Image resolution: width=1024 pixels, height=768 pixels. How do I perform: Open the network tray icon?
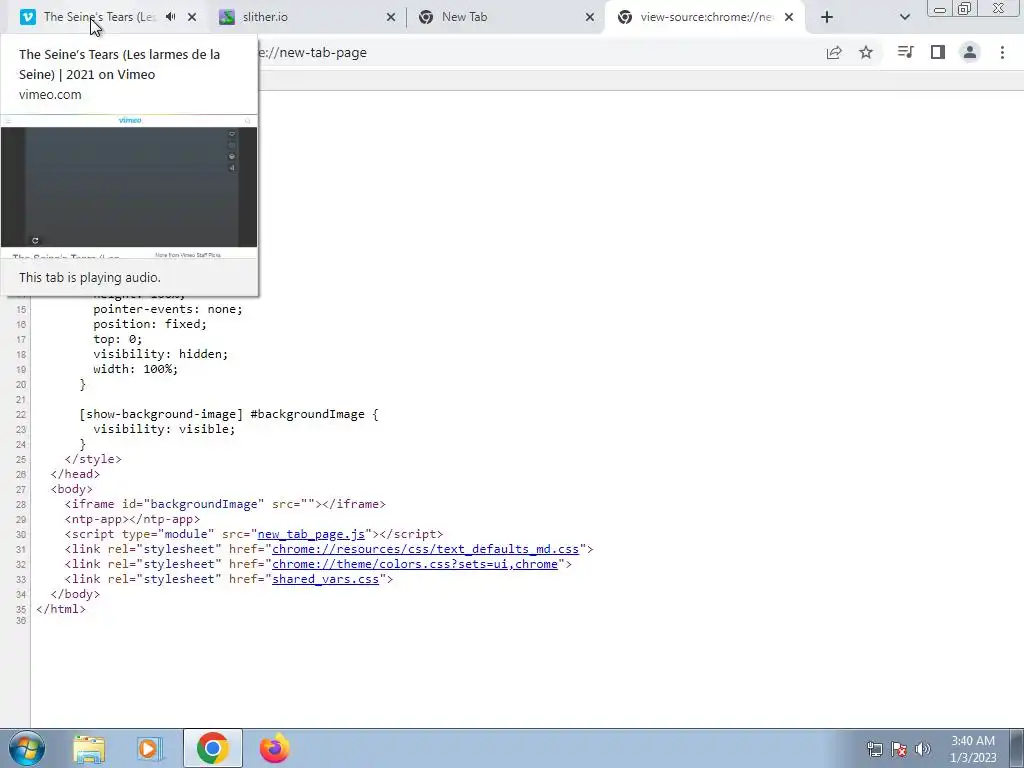[x=874, y=749]
